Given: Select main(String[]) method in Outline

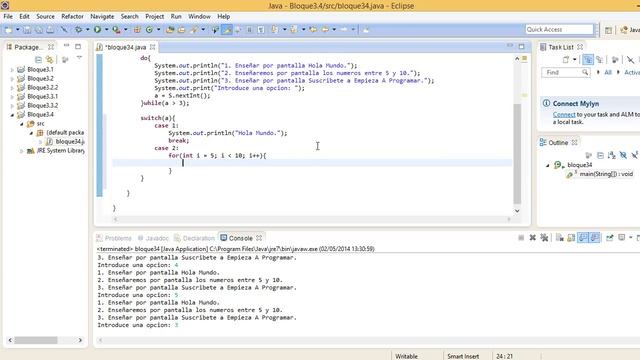Looking at the screenshot, I should (601, 174).
